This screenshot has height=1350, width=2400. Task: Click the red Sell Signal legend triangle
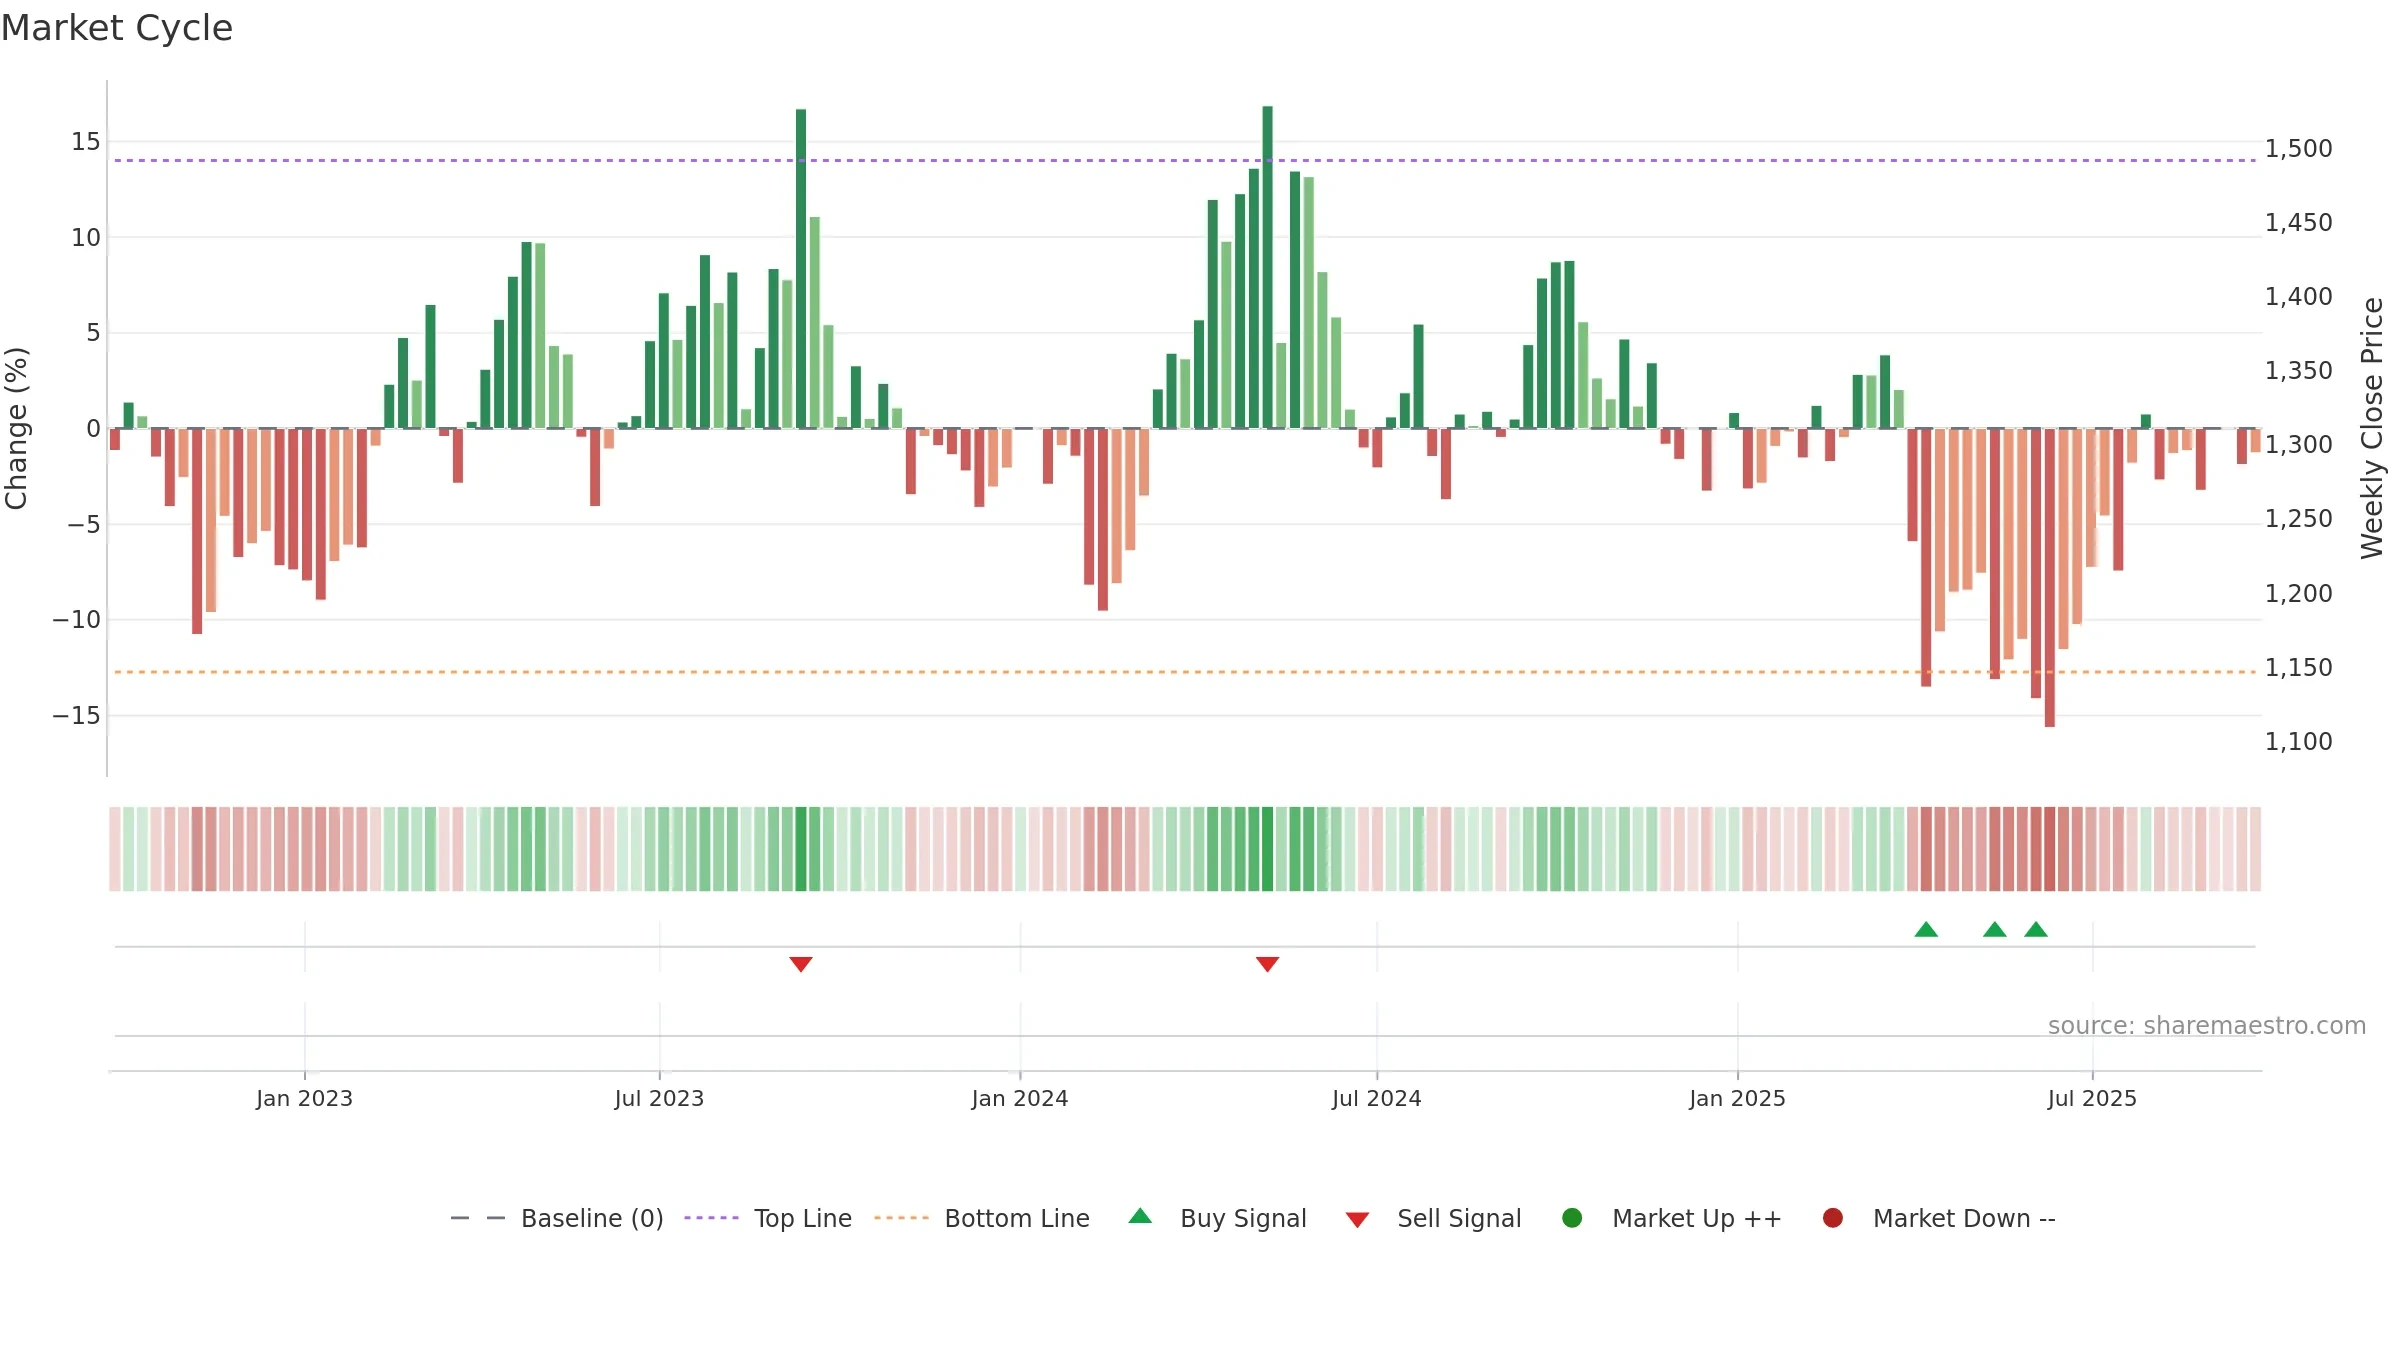[1357, 1220]
